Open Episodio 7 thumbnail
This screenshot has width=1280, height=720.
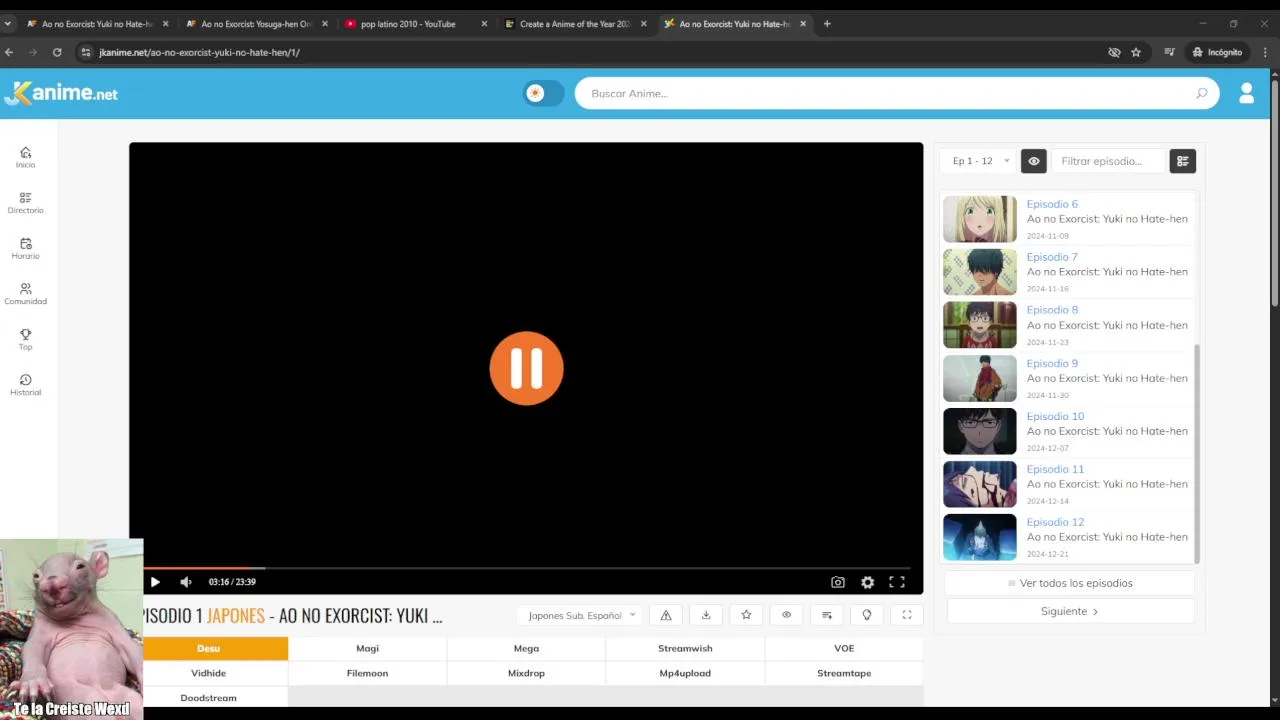point(980,272)
